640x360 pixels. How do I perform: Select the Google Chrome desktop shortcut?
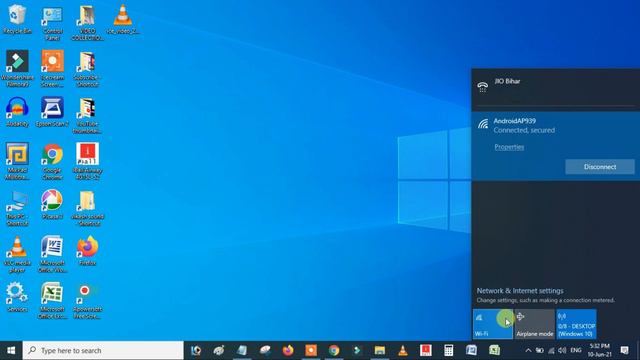pos(52,162)
